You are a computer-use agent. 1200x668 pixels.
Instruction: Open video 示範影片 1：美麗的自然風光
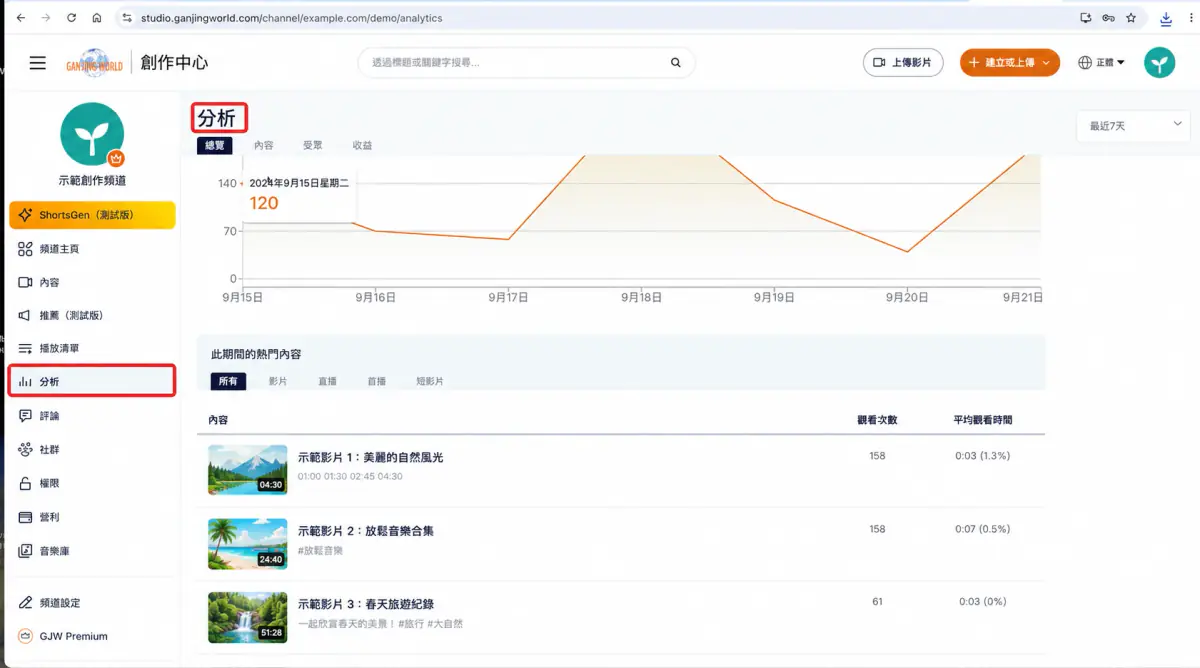click(371, 457)
